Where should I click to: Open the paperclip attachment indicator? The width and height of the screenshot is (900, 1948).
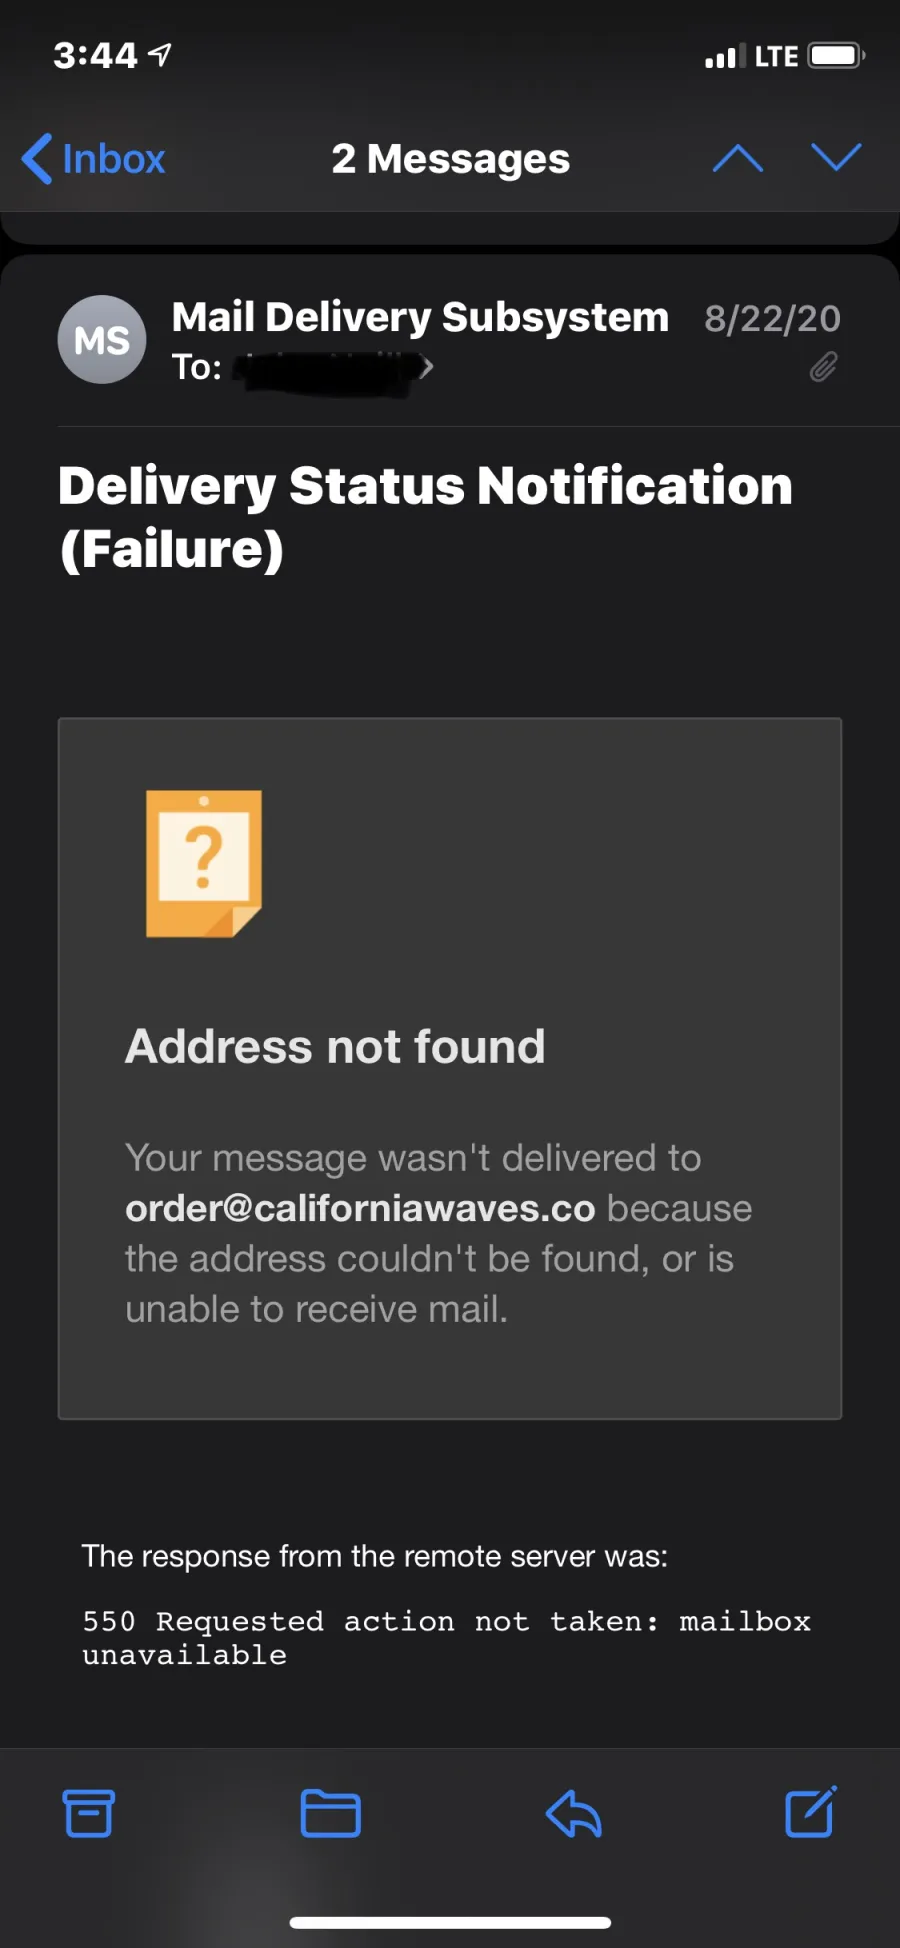823,367
